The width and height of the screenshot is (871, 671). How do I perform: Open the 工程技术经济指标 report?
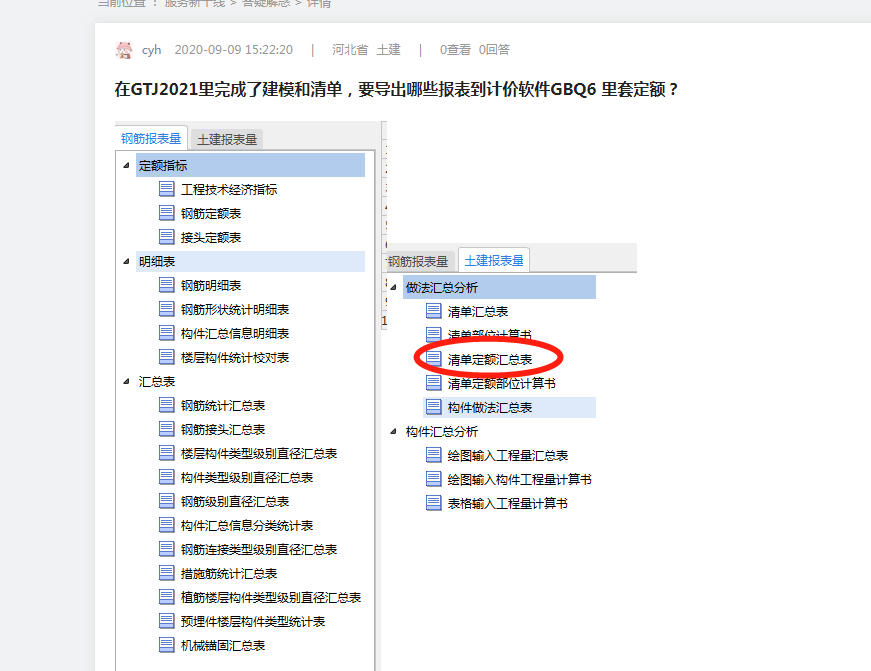(x=229, y=189)
